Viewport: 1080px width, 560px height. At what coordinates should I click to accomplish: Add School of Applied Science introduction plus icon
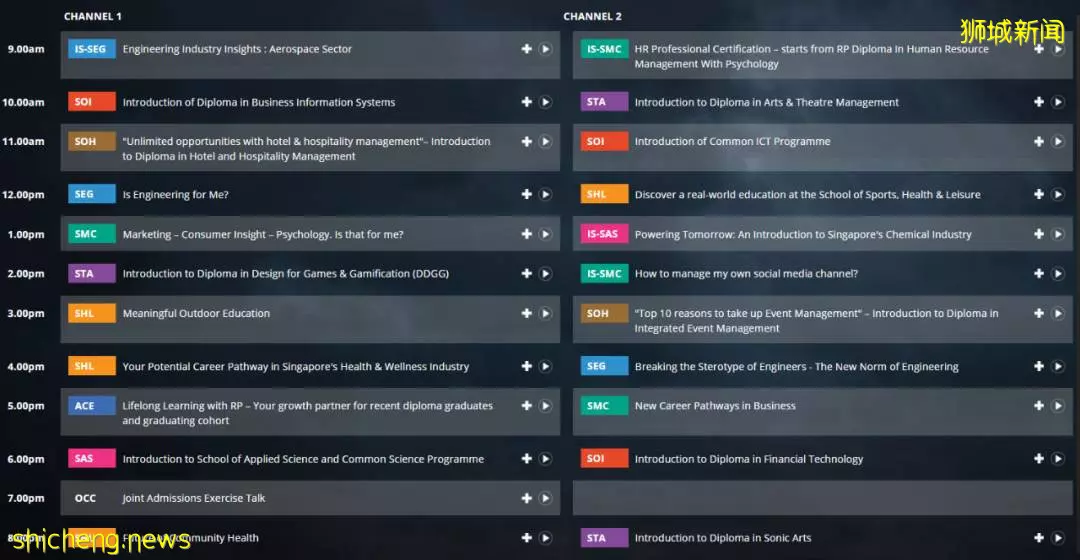(526, 459)
